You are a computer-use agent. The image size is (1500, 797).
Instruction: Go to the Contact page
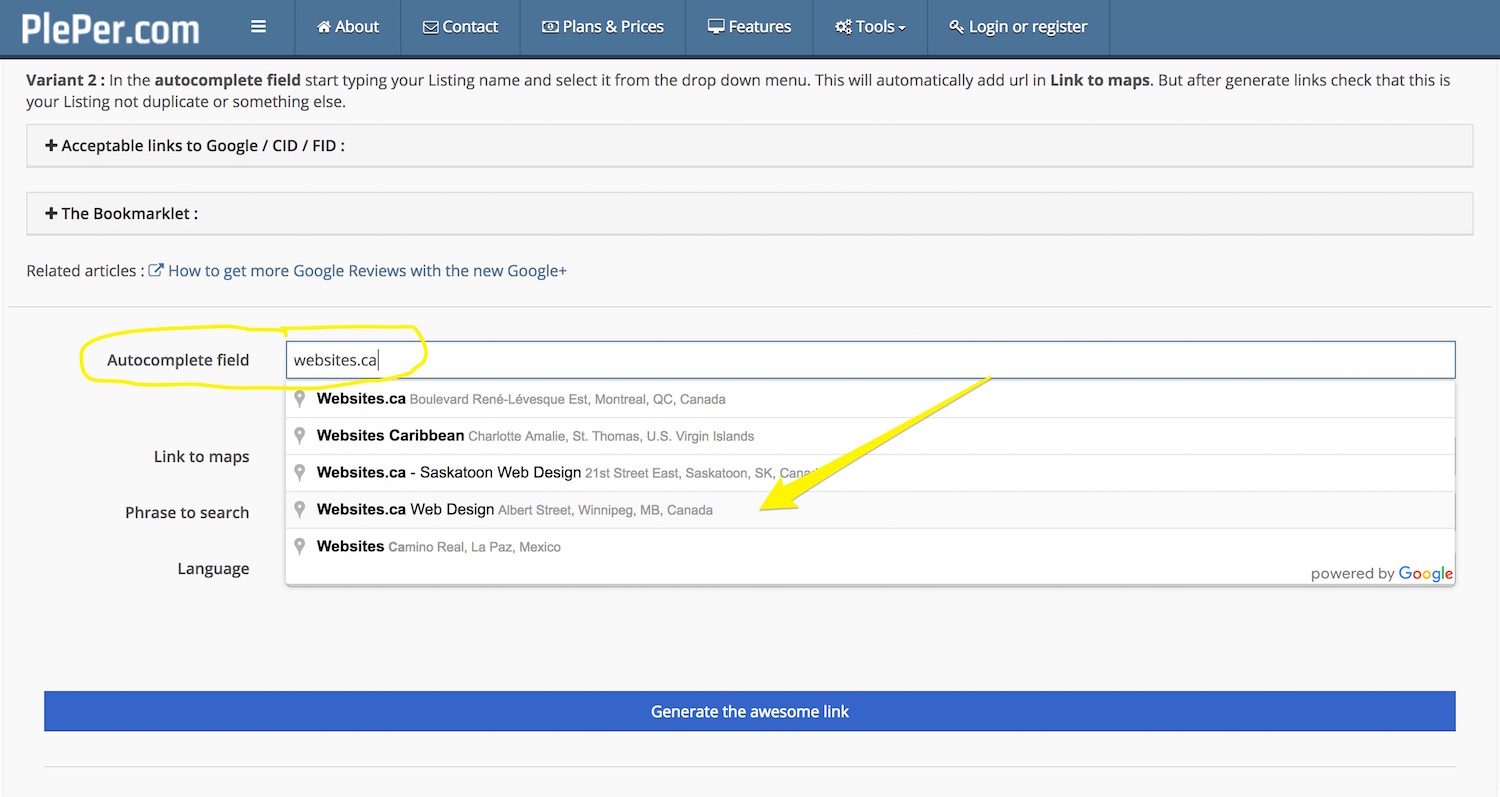pyautogui.click(x=461, y=27)
